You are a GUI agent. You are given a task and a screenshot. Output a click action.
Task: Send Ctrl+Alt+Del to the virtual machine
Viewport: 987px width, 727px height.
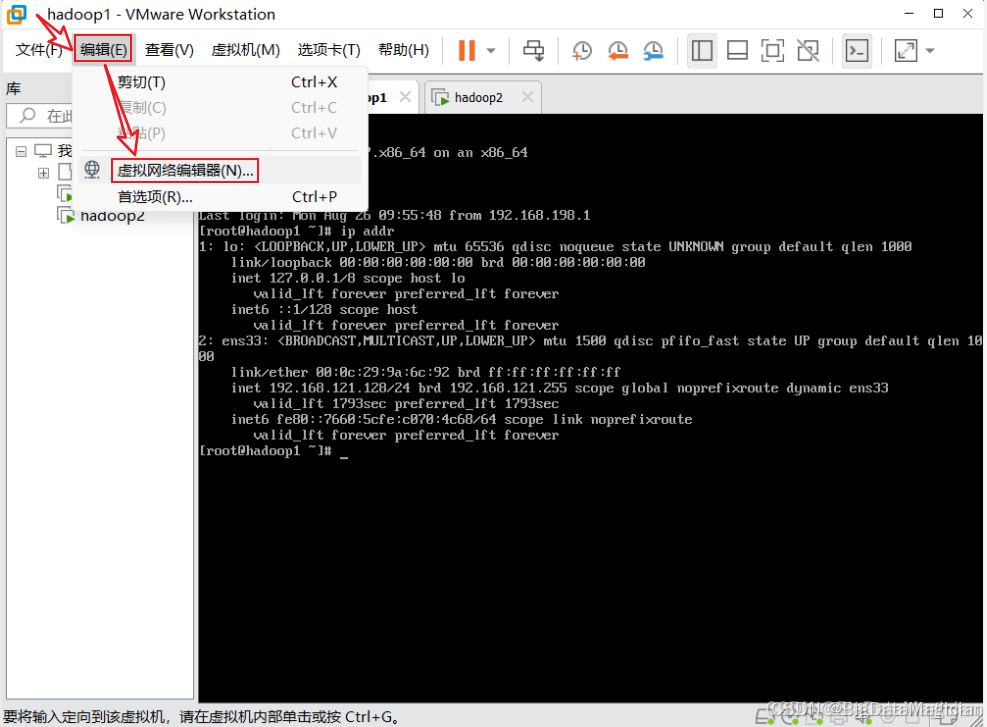534,50
